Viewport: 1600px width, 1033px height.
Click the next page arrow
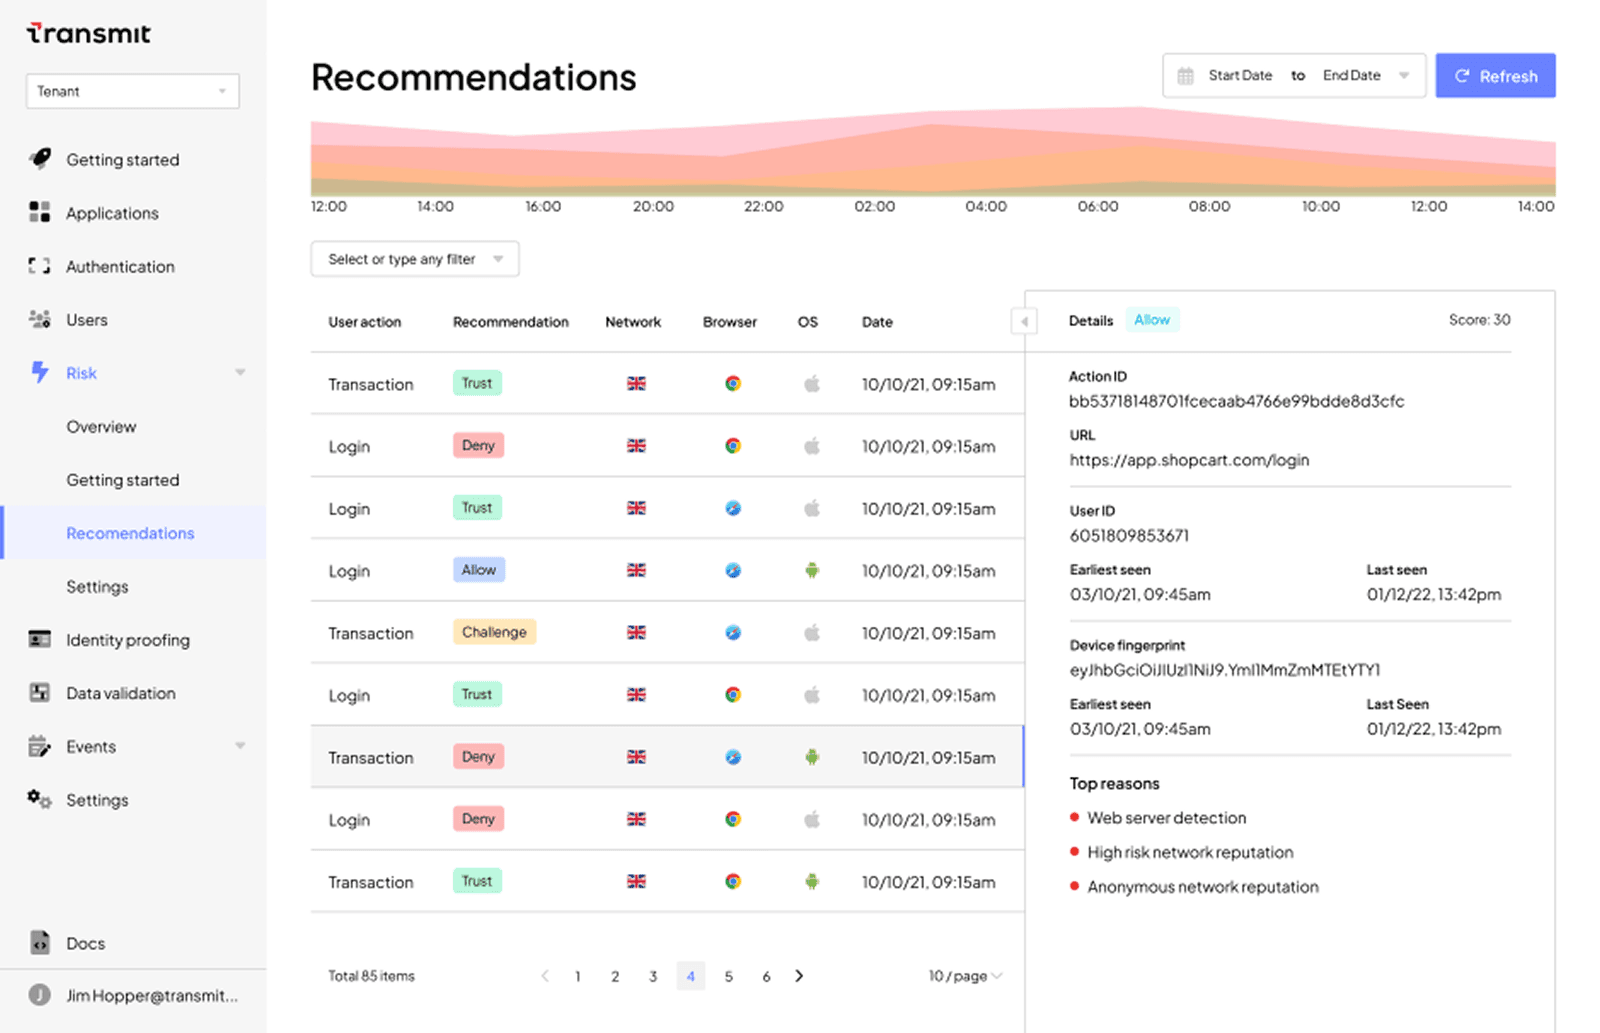pyautogui.click(x=799, y=976)
